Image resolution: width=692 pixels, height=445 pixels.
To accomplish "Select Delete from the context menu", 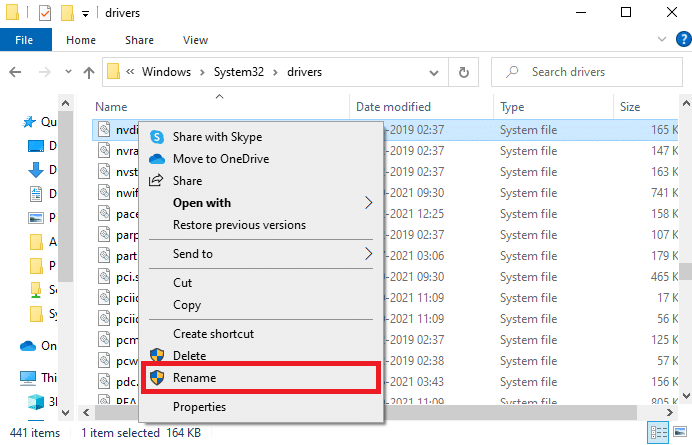I will [189, 356].
